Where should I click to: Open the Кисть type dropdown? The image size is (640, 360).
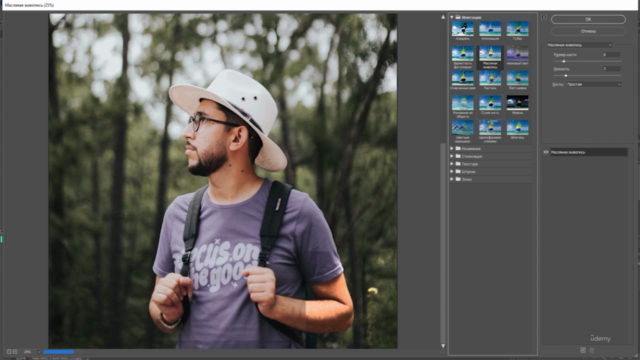click(x=594, y=84)
